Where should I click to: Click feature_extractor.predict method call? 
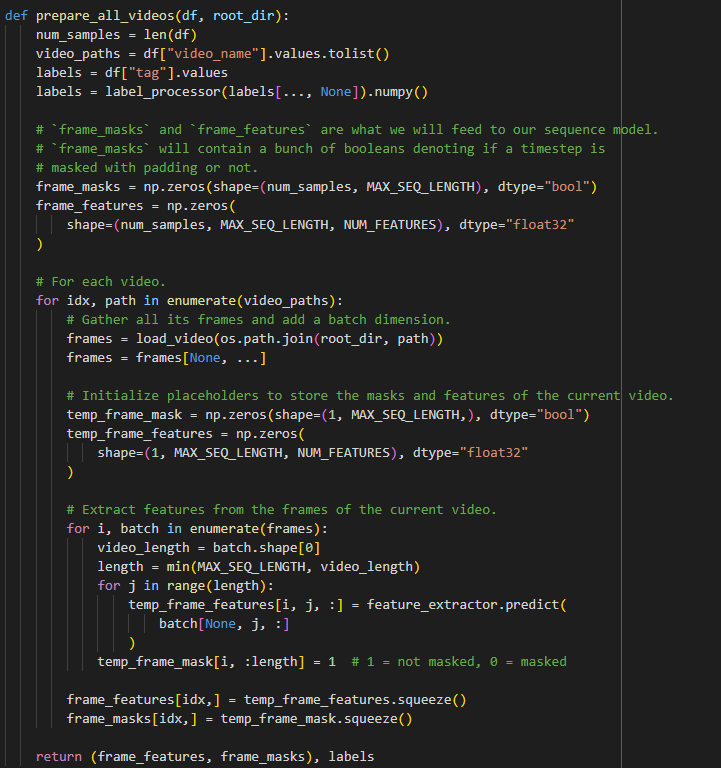point(467,605)
